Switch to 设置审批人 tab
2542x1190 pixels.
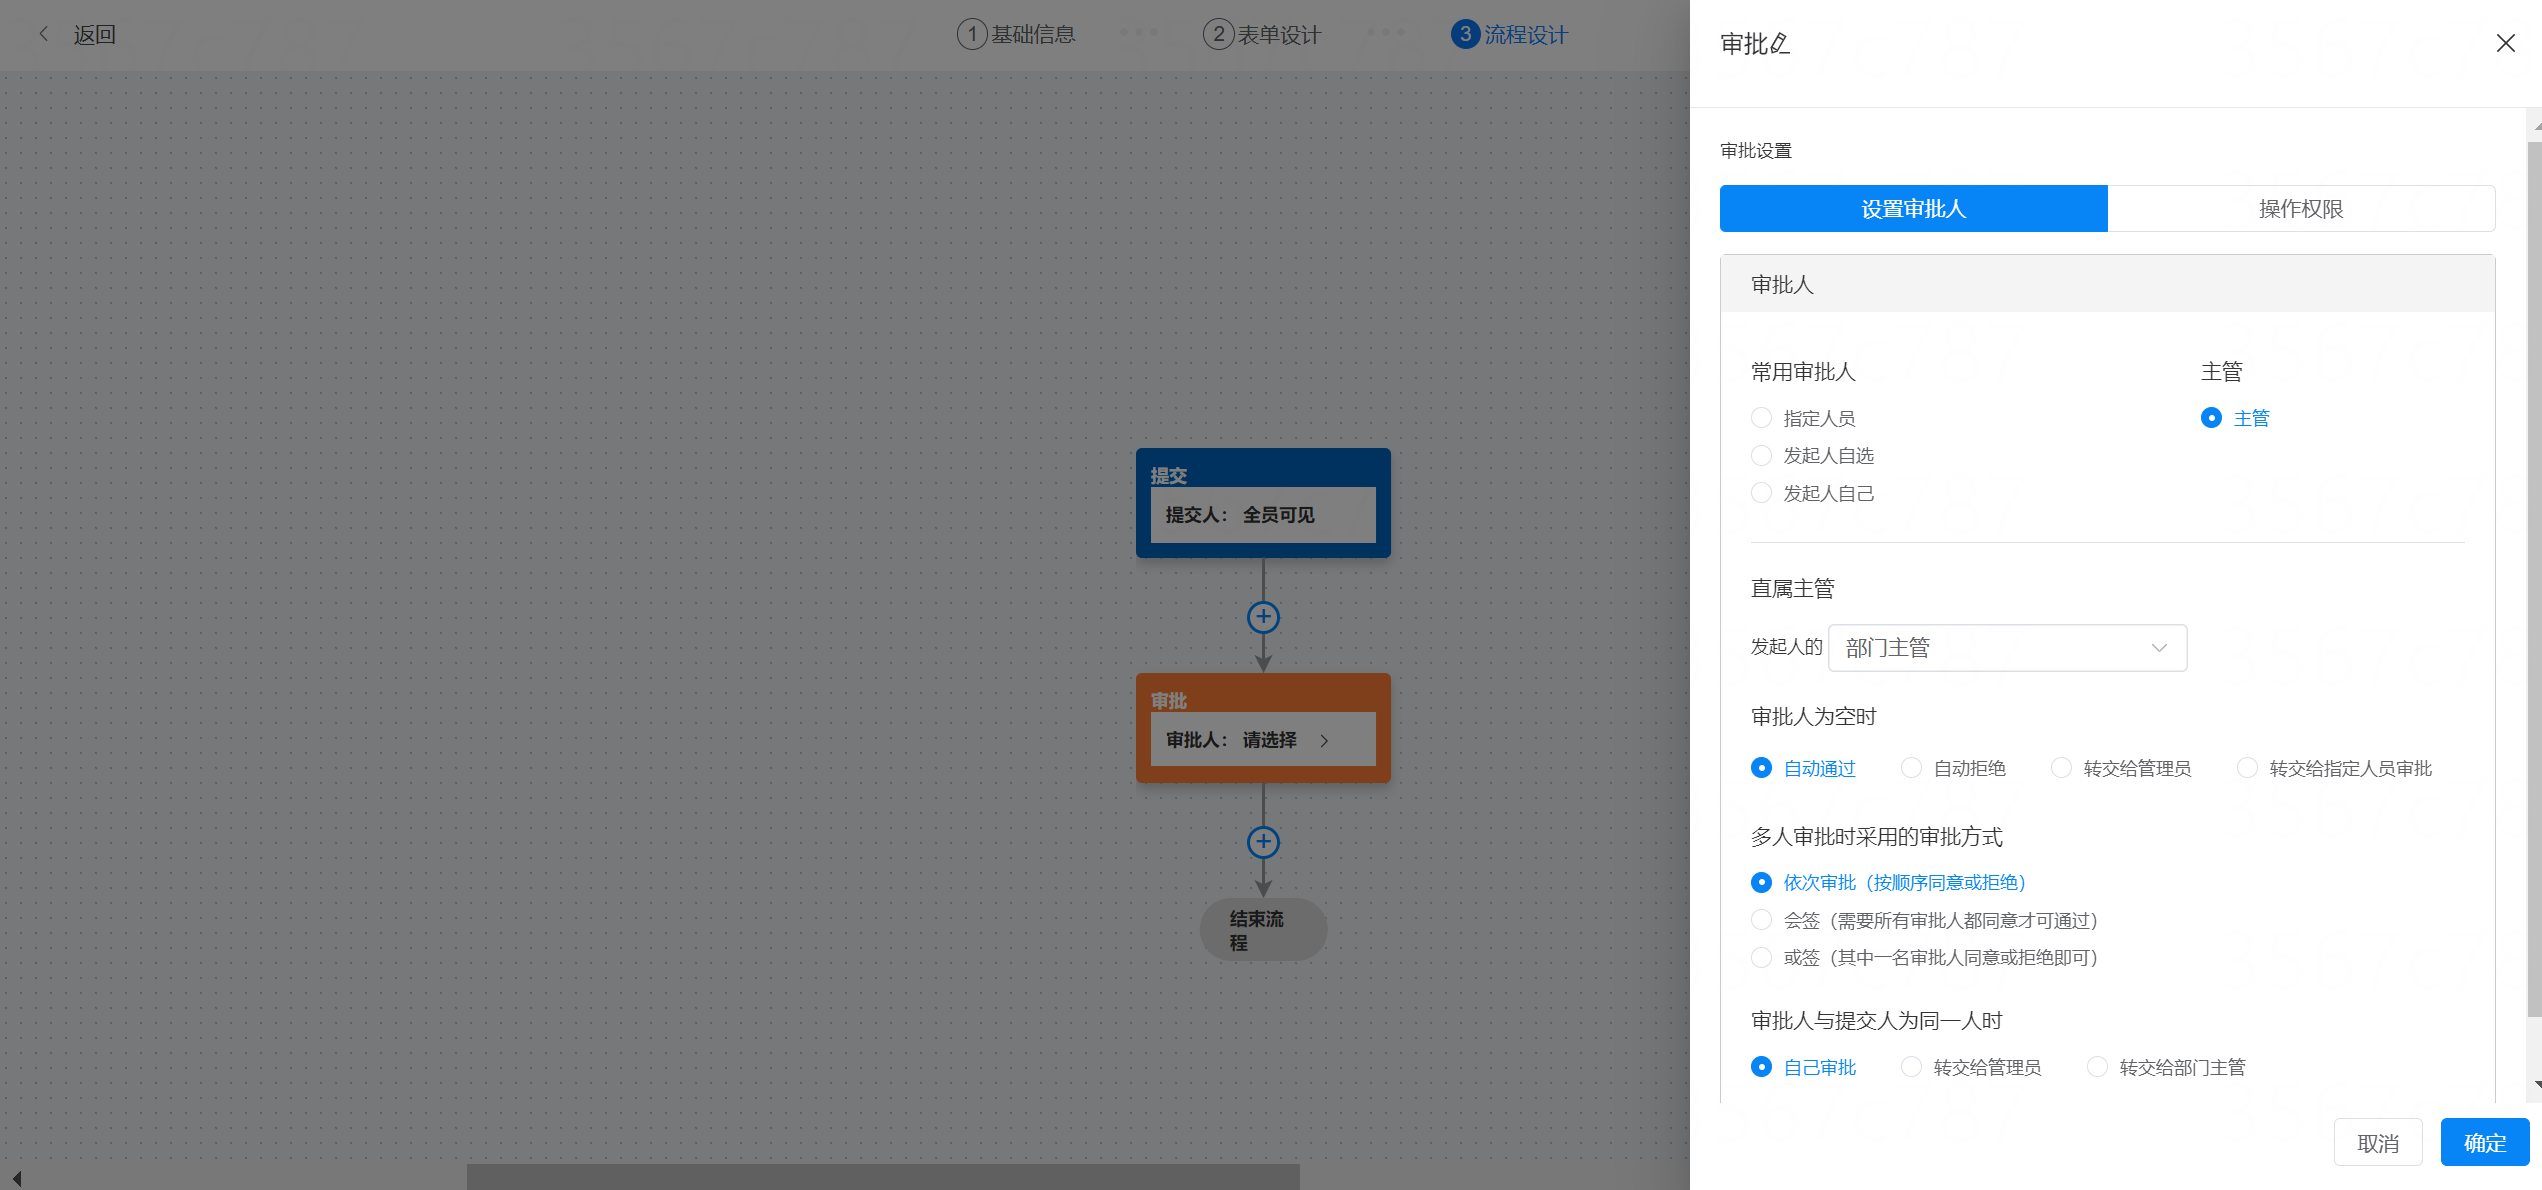tap(1913, 208)
